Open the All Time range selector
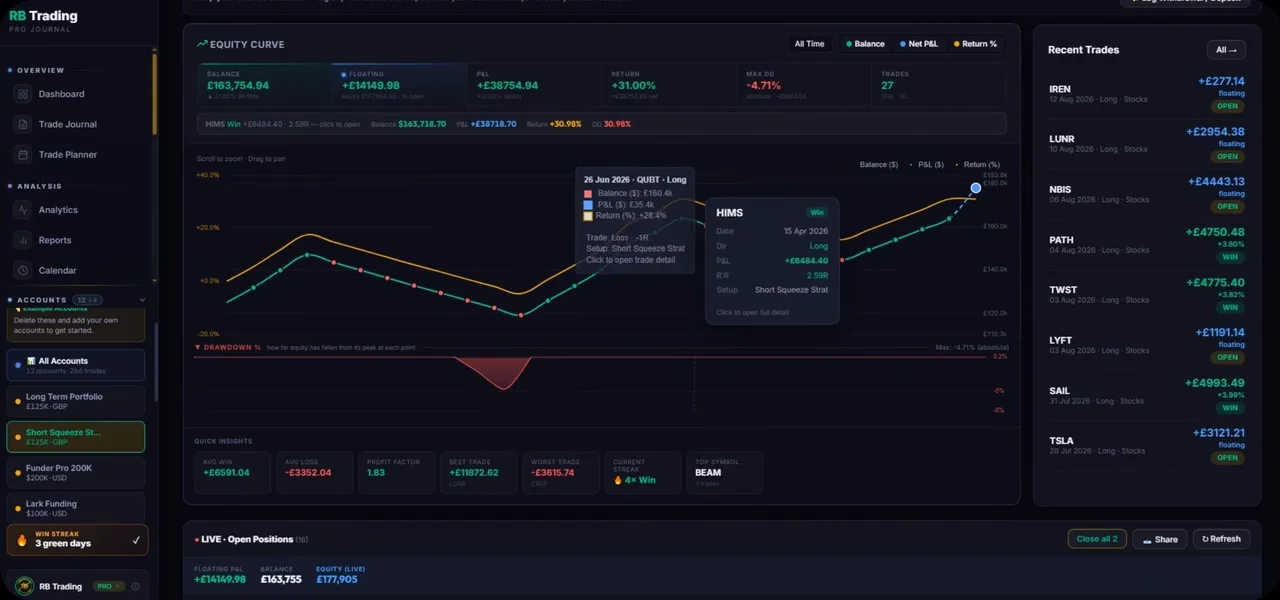Screen dimensions: 1280x600 [x=809, y=44]
